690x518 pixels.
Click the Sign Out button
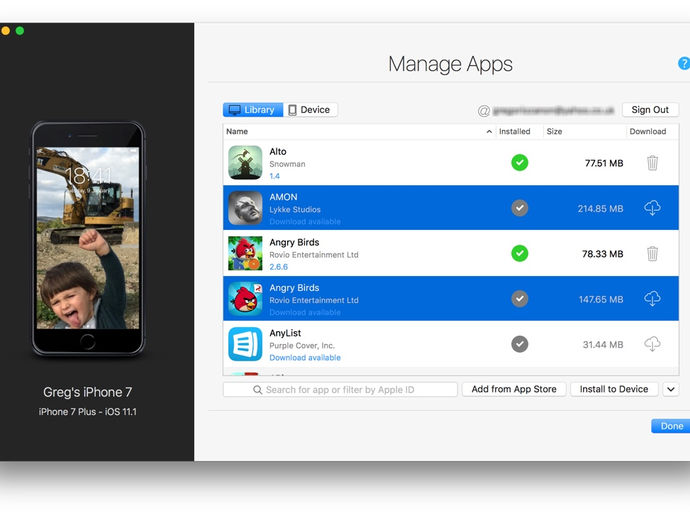click(x=650, y=110)
